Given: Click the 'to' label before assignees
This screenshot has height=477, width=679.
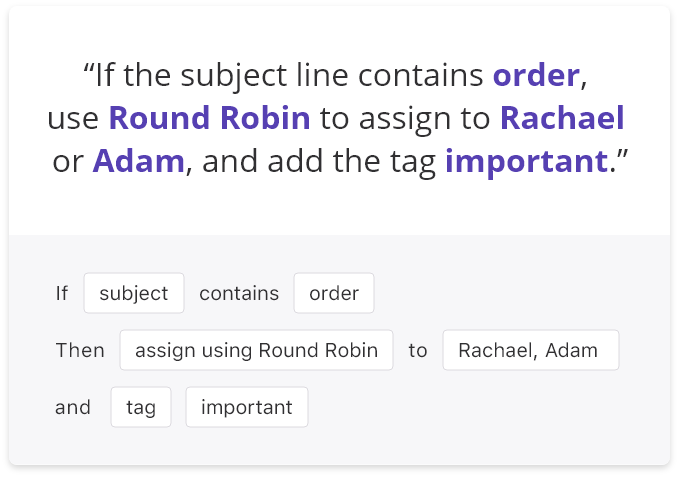Looking at the screenshot, I should click(x=418, y=350).
